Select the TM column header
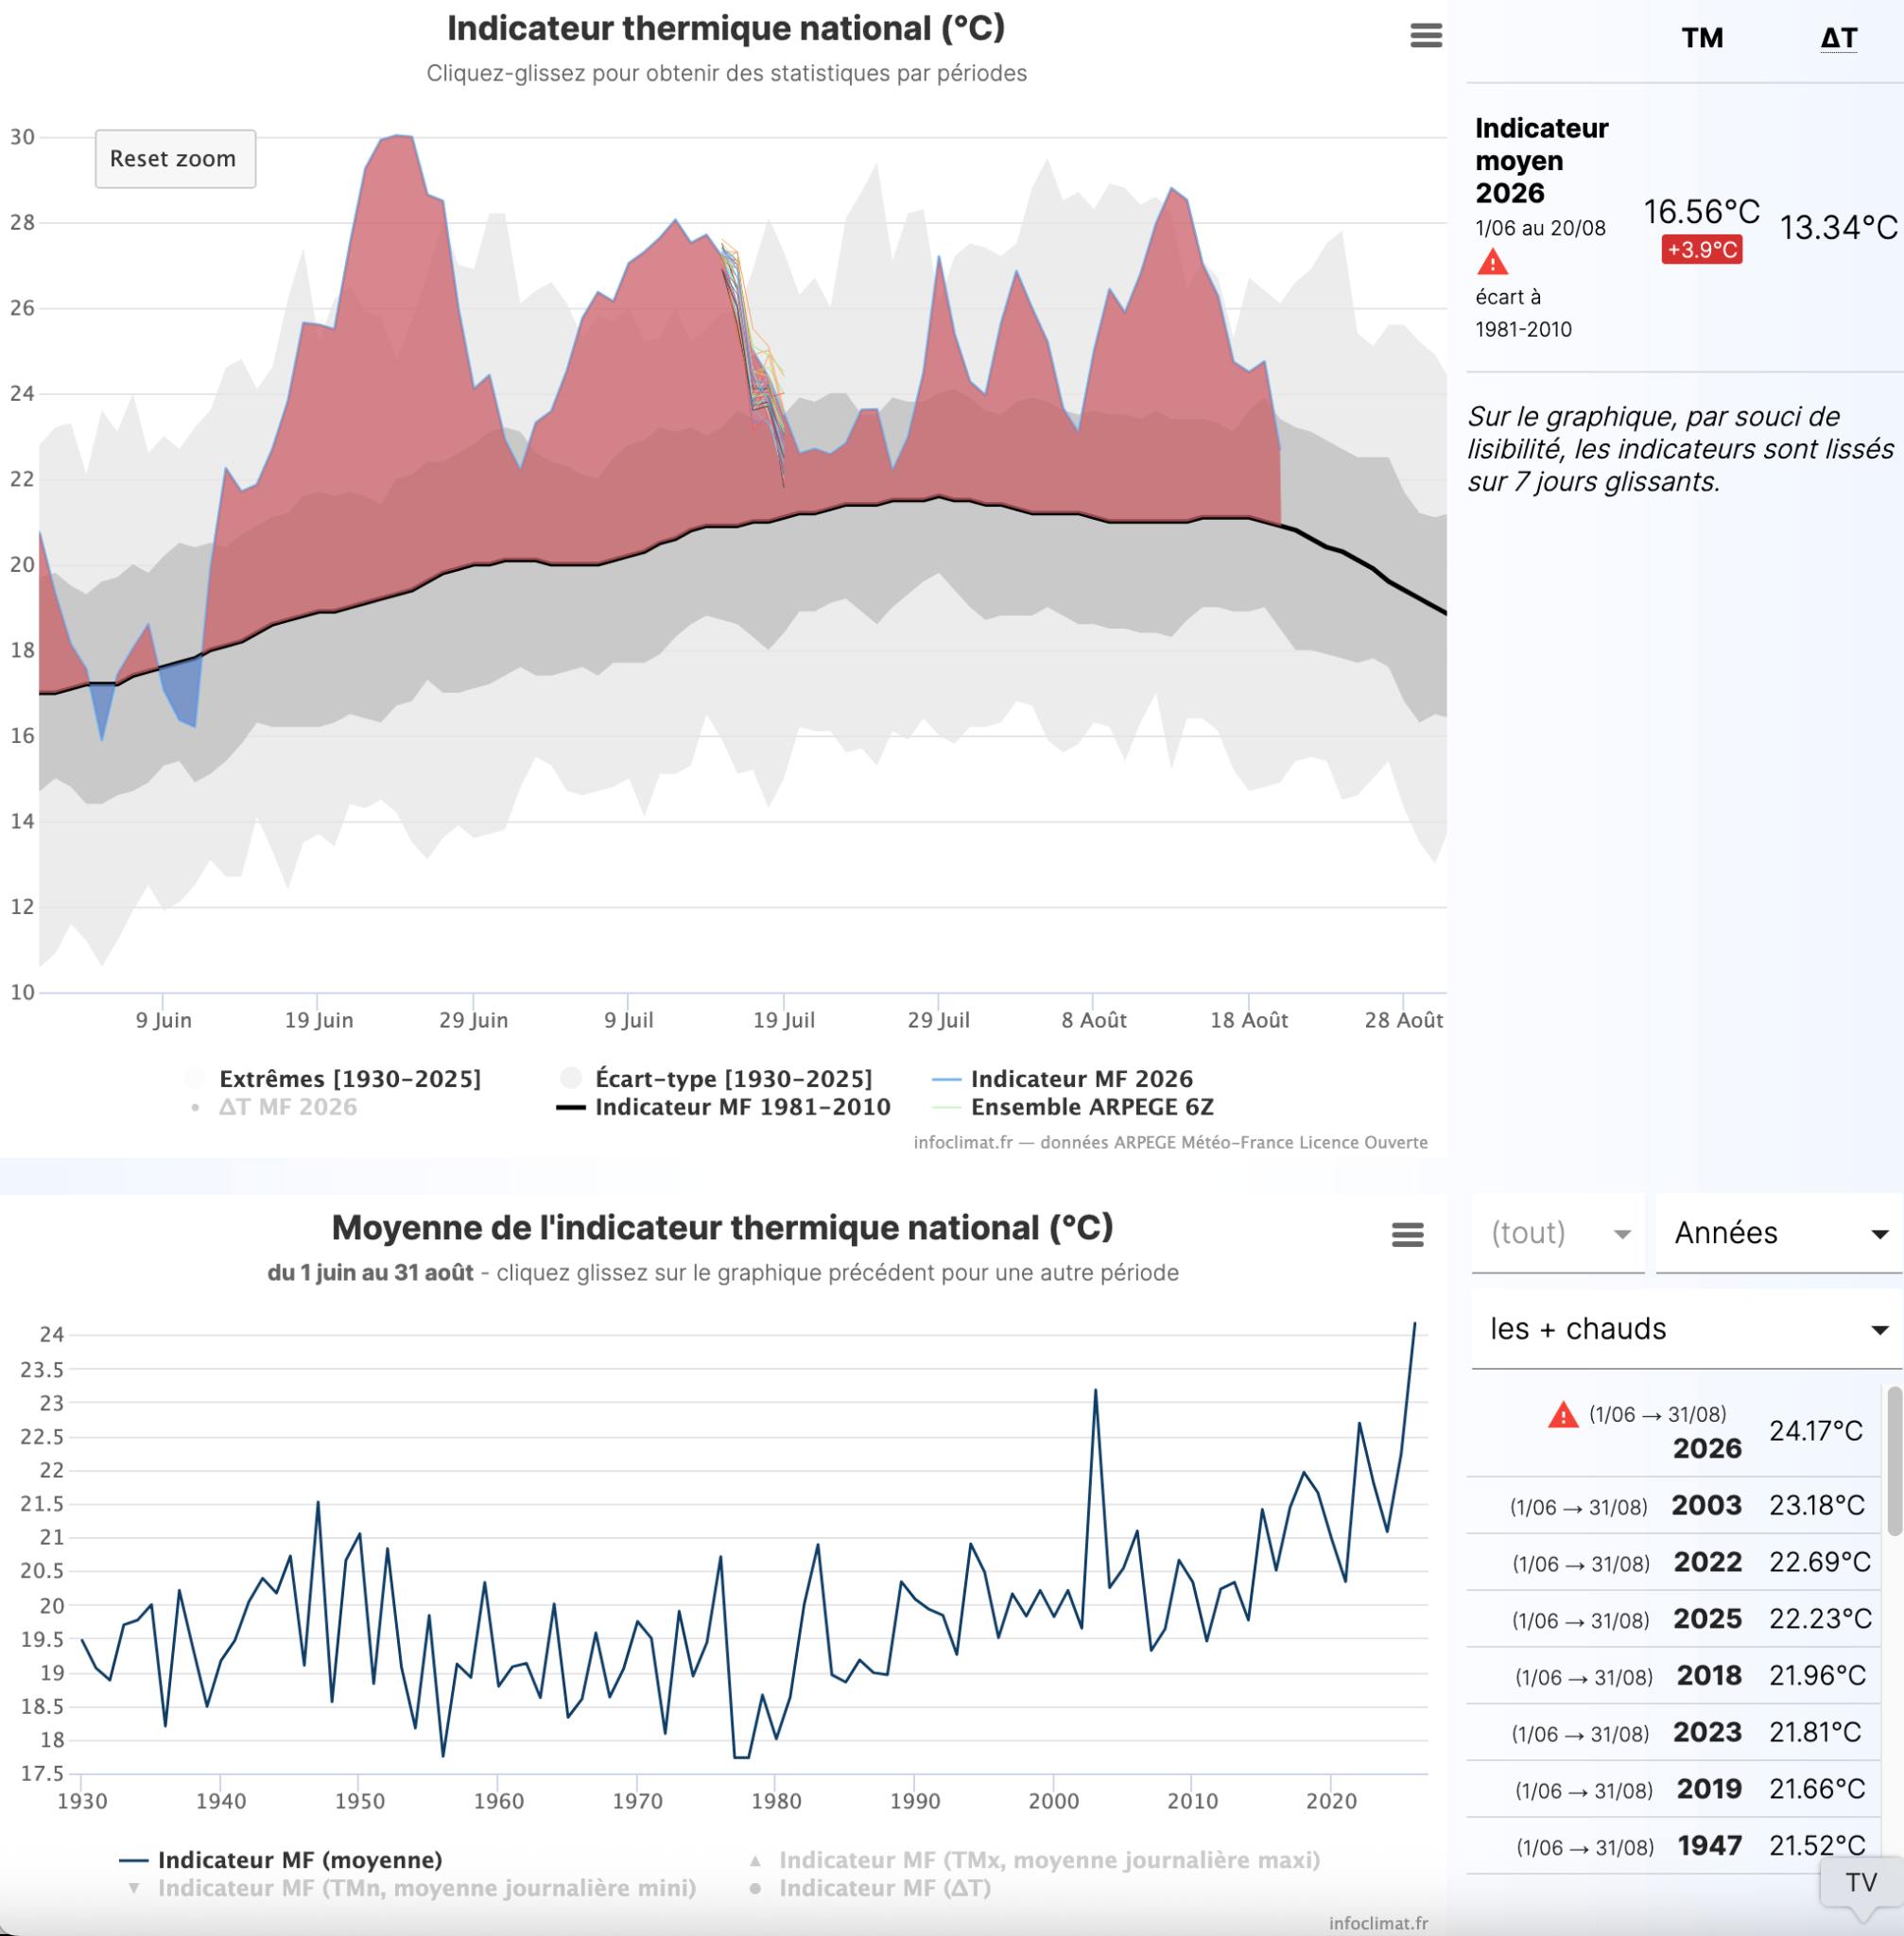The height and width of the screenshot is (1936, 1904). [x=1702, y=38]
